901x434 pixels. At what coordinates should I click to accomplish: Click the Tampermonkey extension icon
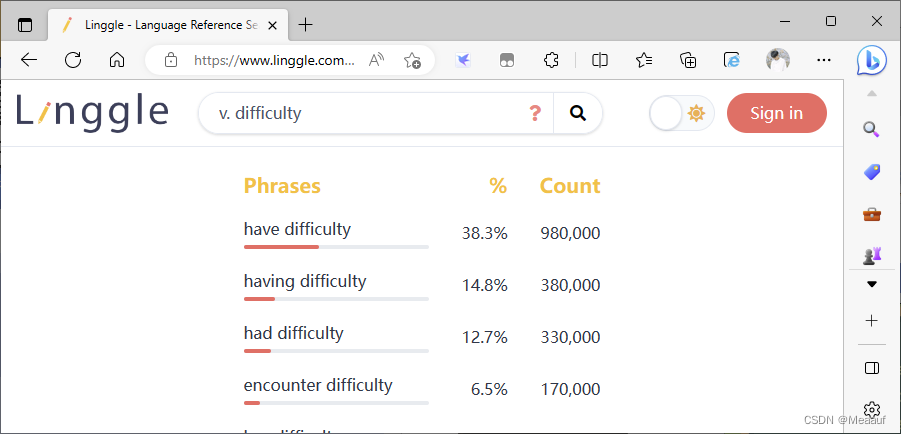(507, 60)
